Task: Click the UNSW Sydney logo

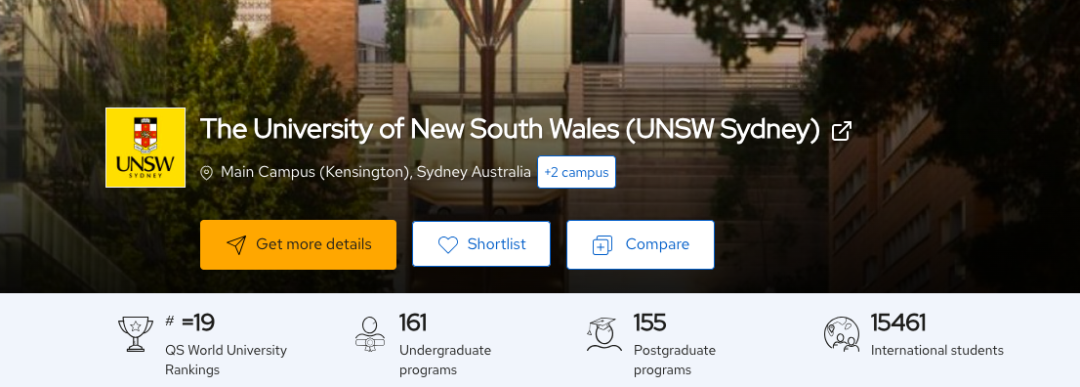Action: point(145,147)
